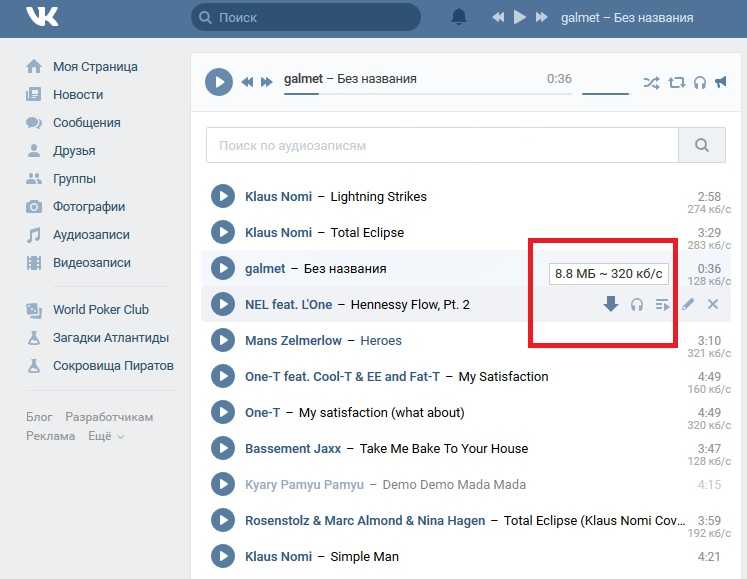Go to next track in audio player panel
The image size is (747, 579).
[266, 82]
